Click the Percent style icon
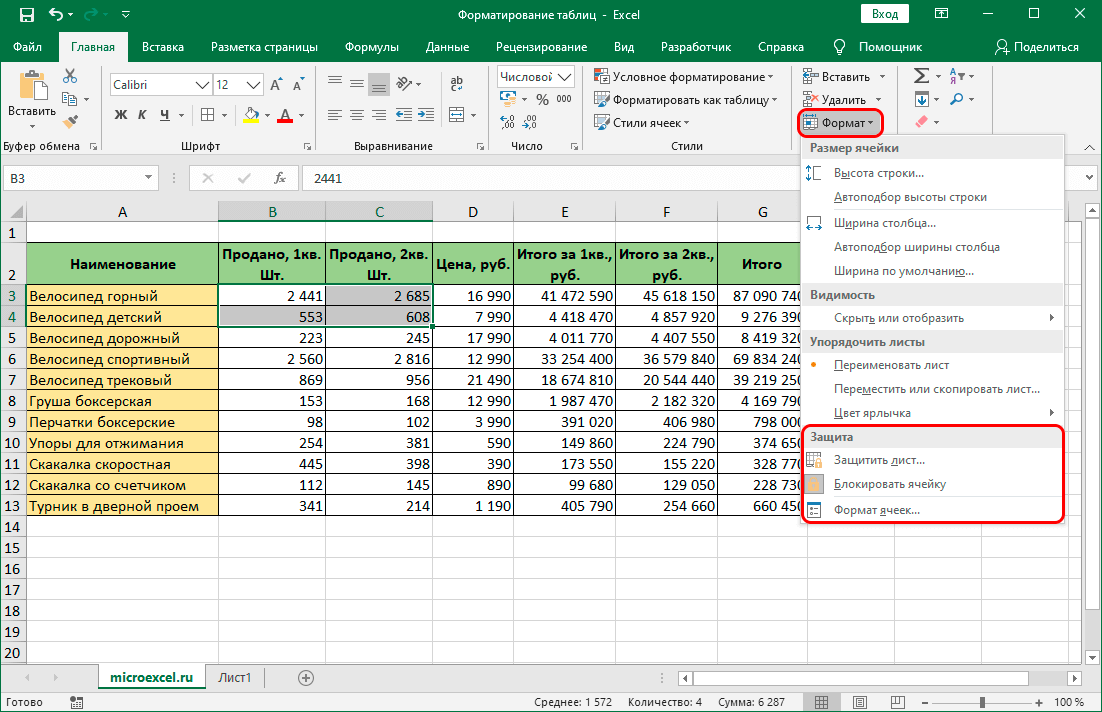This screenshot has width=1102, height=712. pos(541,99)
